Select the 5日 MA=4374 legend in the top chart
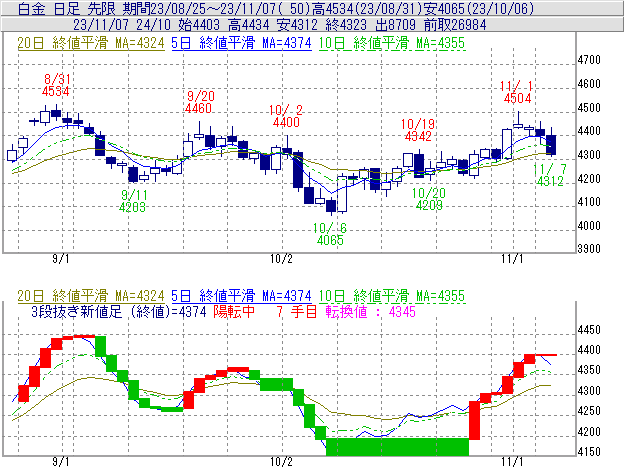 click(241, 43)
